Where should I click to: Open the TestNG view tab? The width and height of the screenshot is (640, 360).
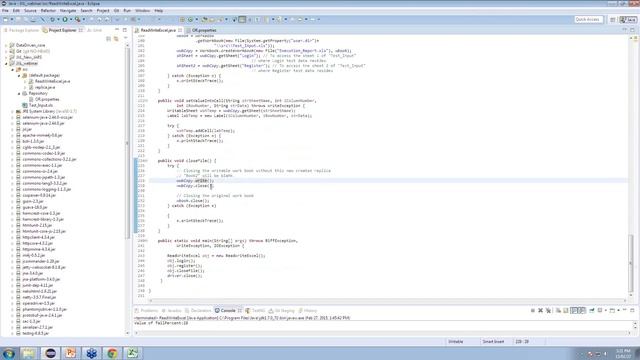pos(256,311)
